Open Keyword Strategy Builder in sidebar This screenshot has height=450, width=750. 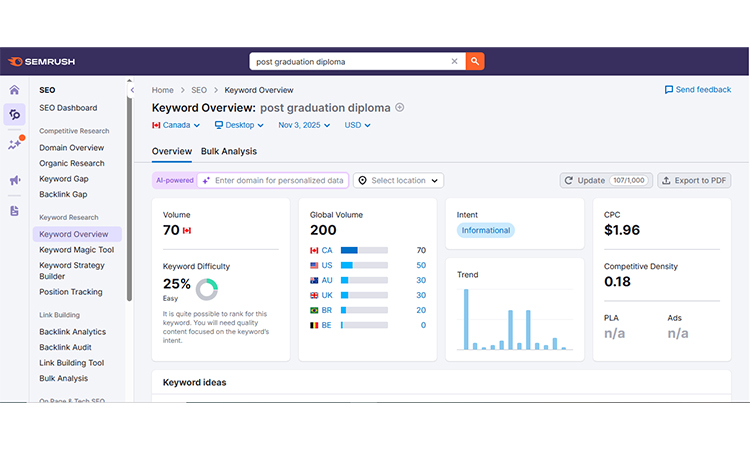pyautogui.click(x=72, y=271)
